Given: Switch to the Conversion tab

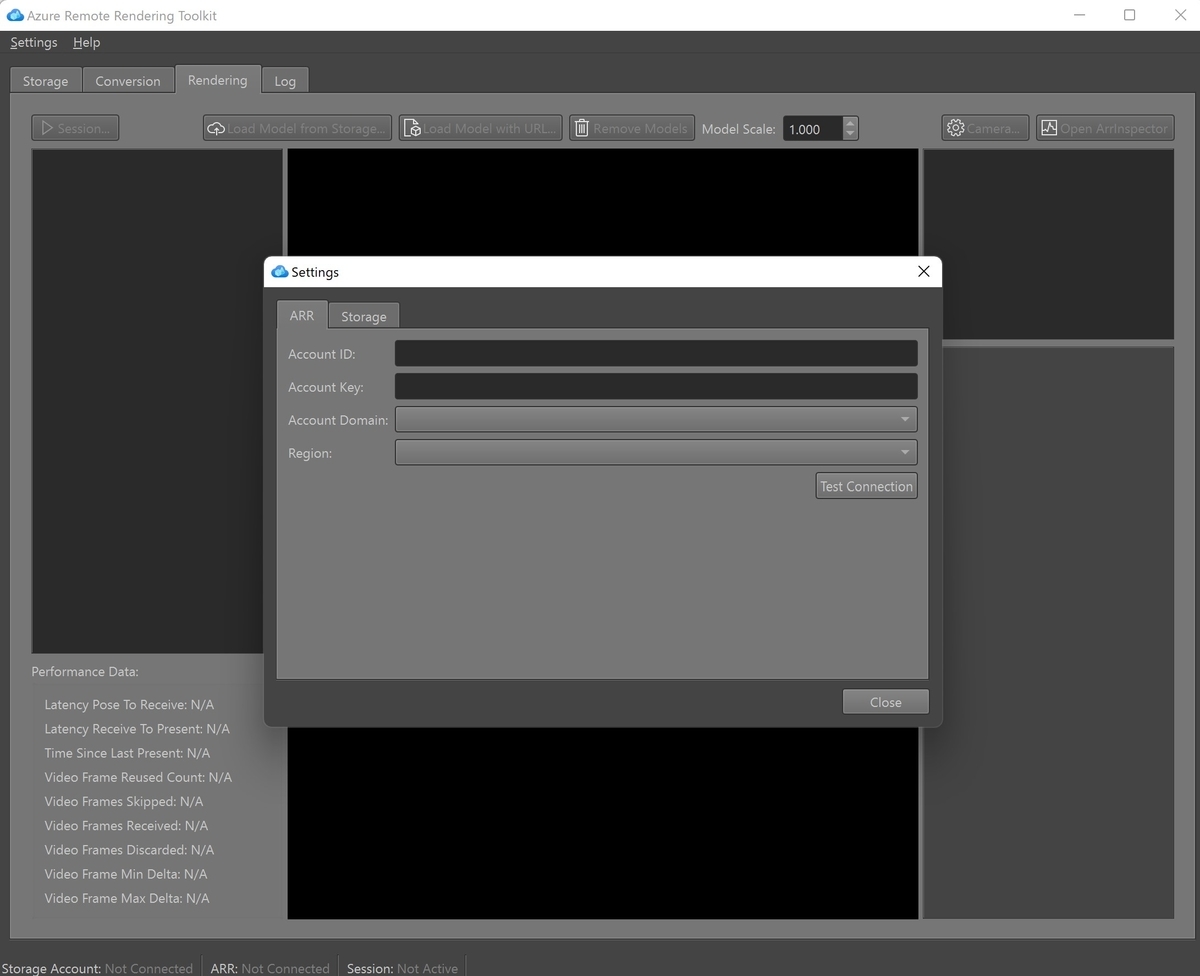Looking at the screenshot, I should [128, 81].
